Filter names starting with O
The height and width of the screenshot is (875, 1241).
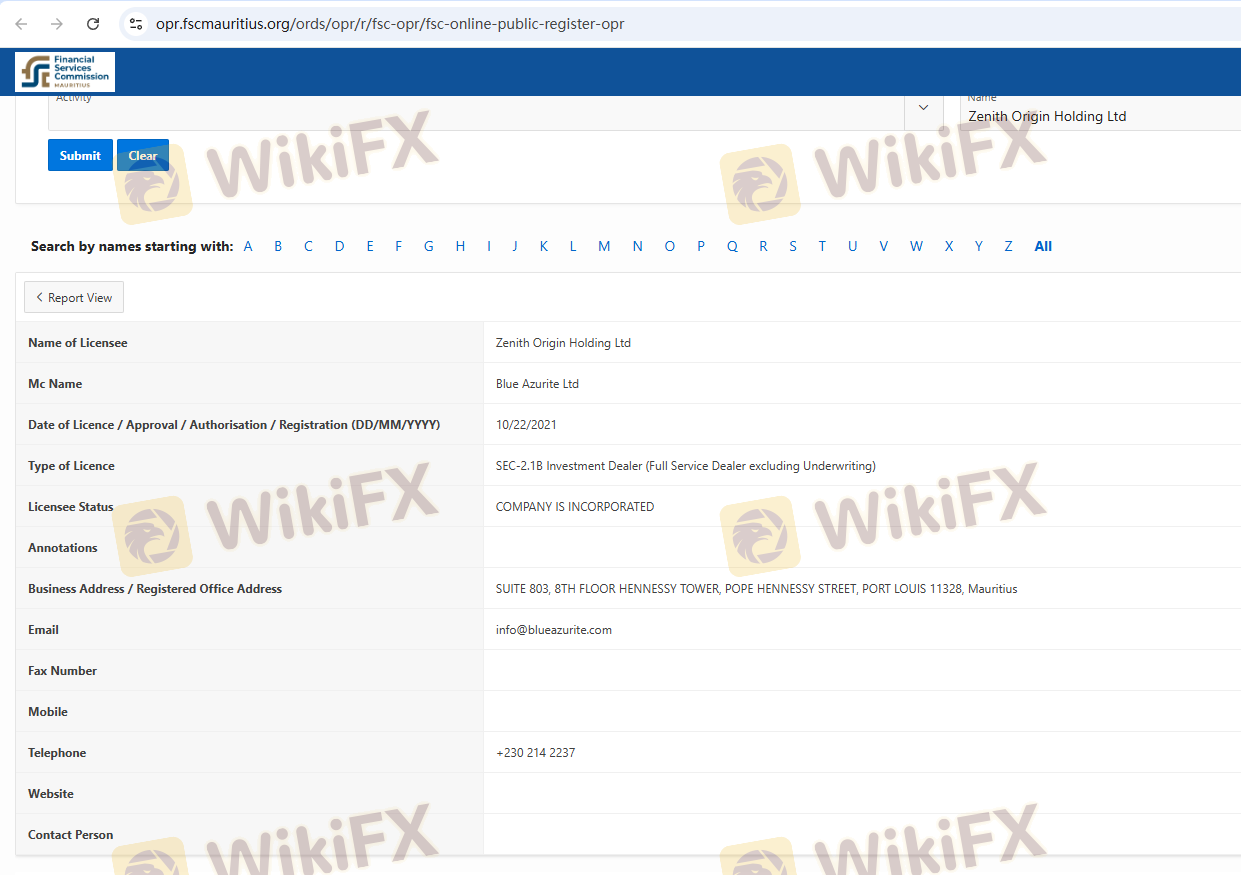tap(670, 246)
